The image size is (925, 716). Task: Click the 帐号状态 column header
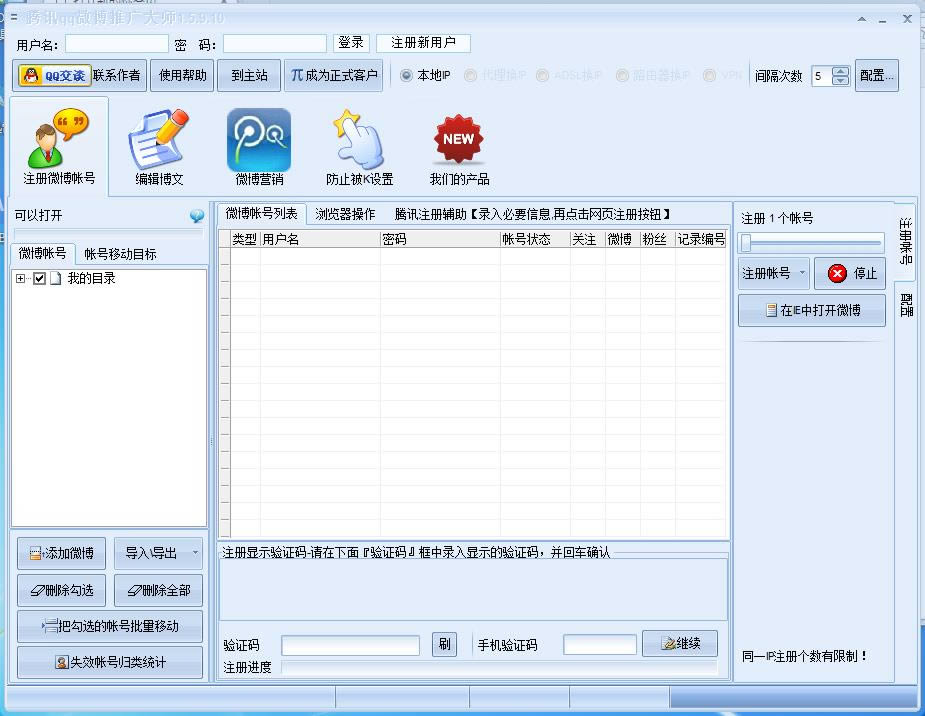[535, 239]
